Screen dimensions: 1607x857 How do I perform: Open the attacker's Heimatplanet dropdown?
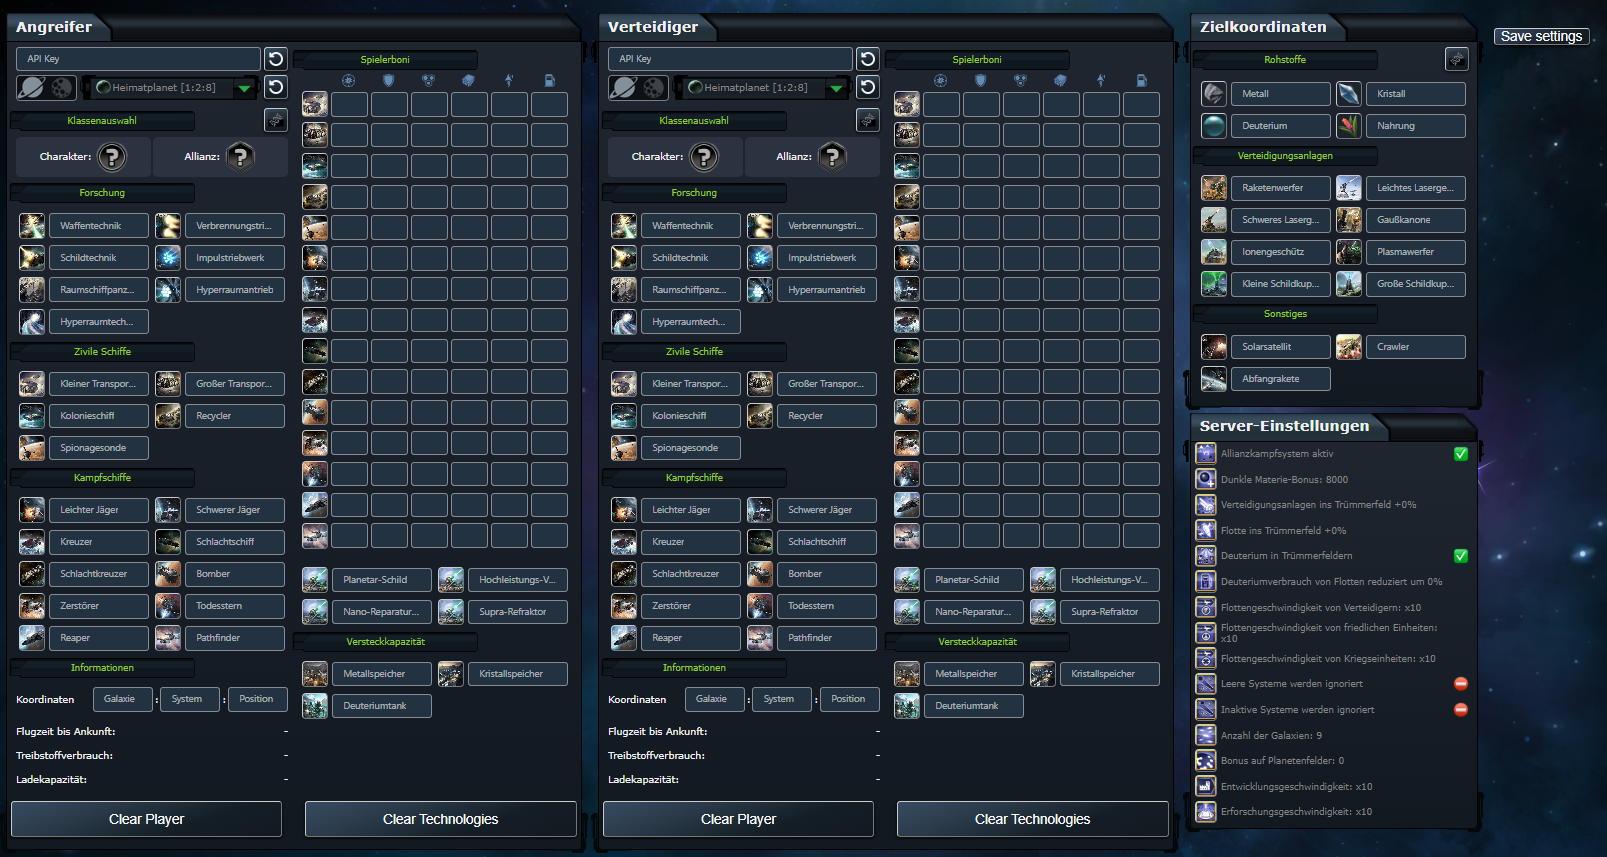click(x=244, y=88)
